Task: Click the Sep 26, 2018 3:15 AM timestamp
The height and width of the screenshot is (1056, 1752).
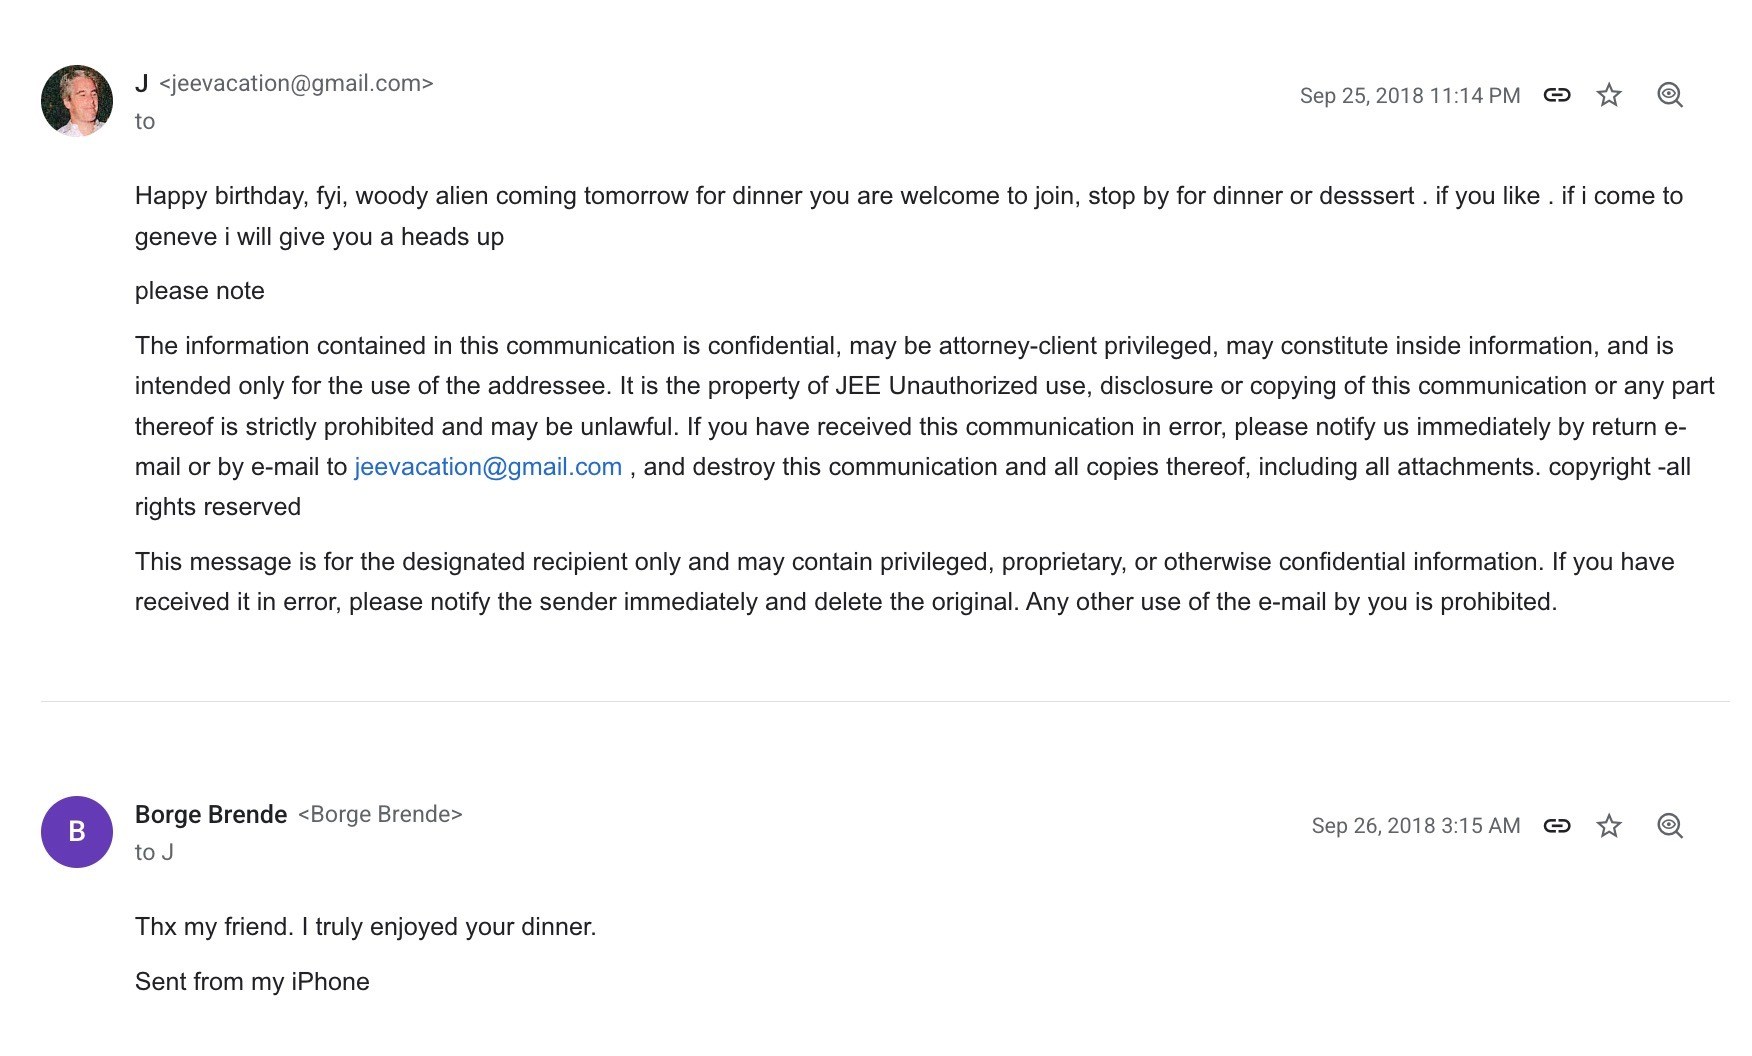Action: [1416, 826]
